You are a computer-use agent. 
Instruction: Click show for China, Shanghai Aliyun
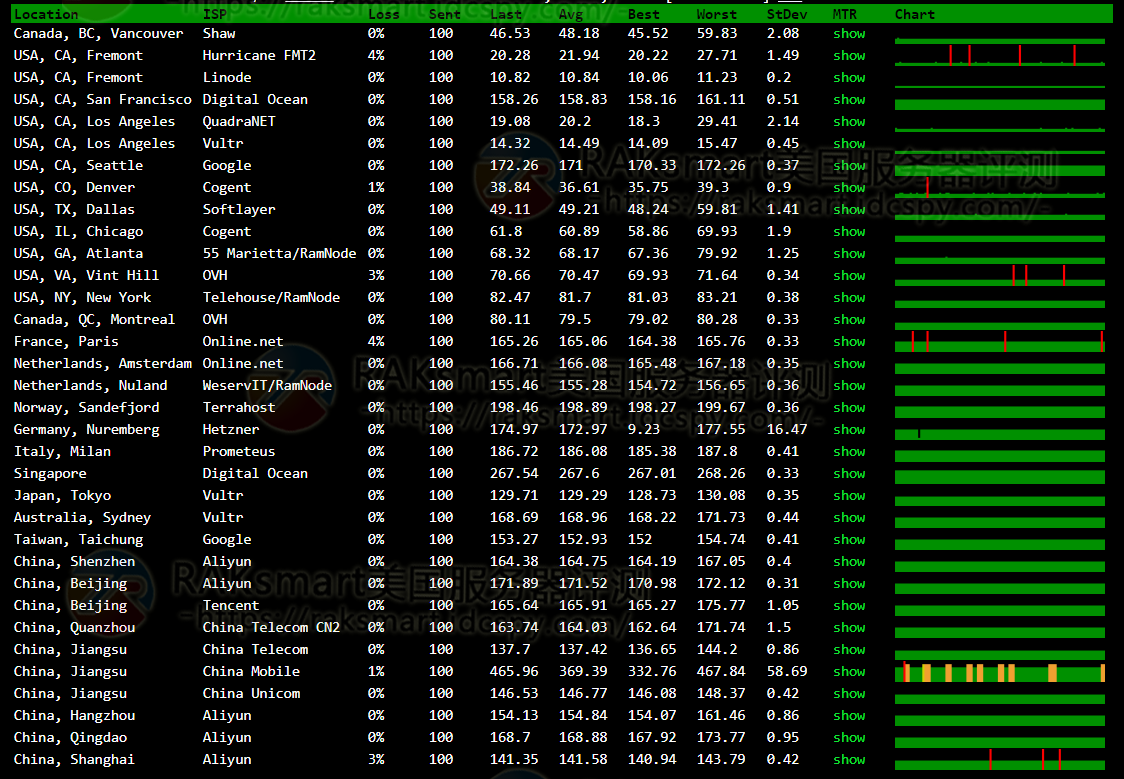point(849,760)
